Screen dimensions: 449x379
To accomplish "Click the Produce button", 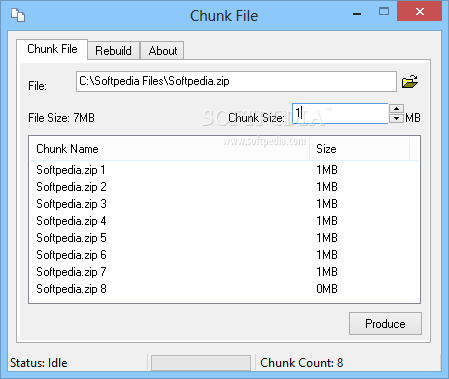I will coord(385,323).
